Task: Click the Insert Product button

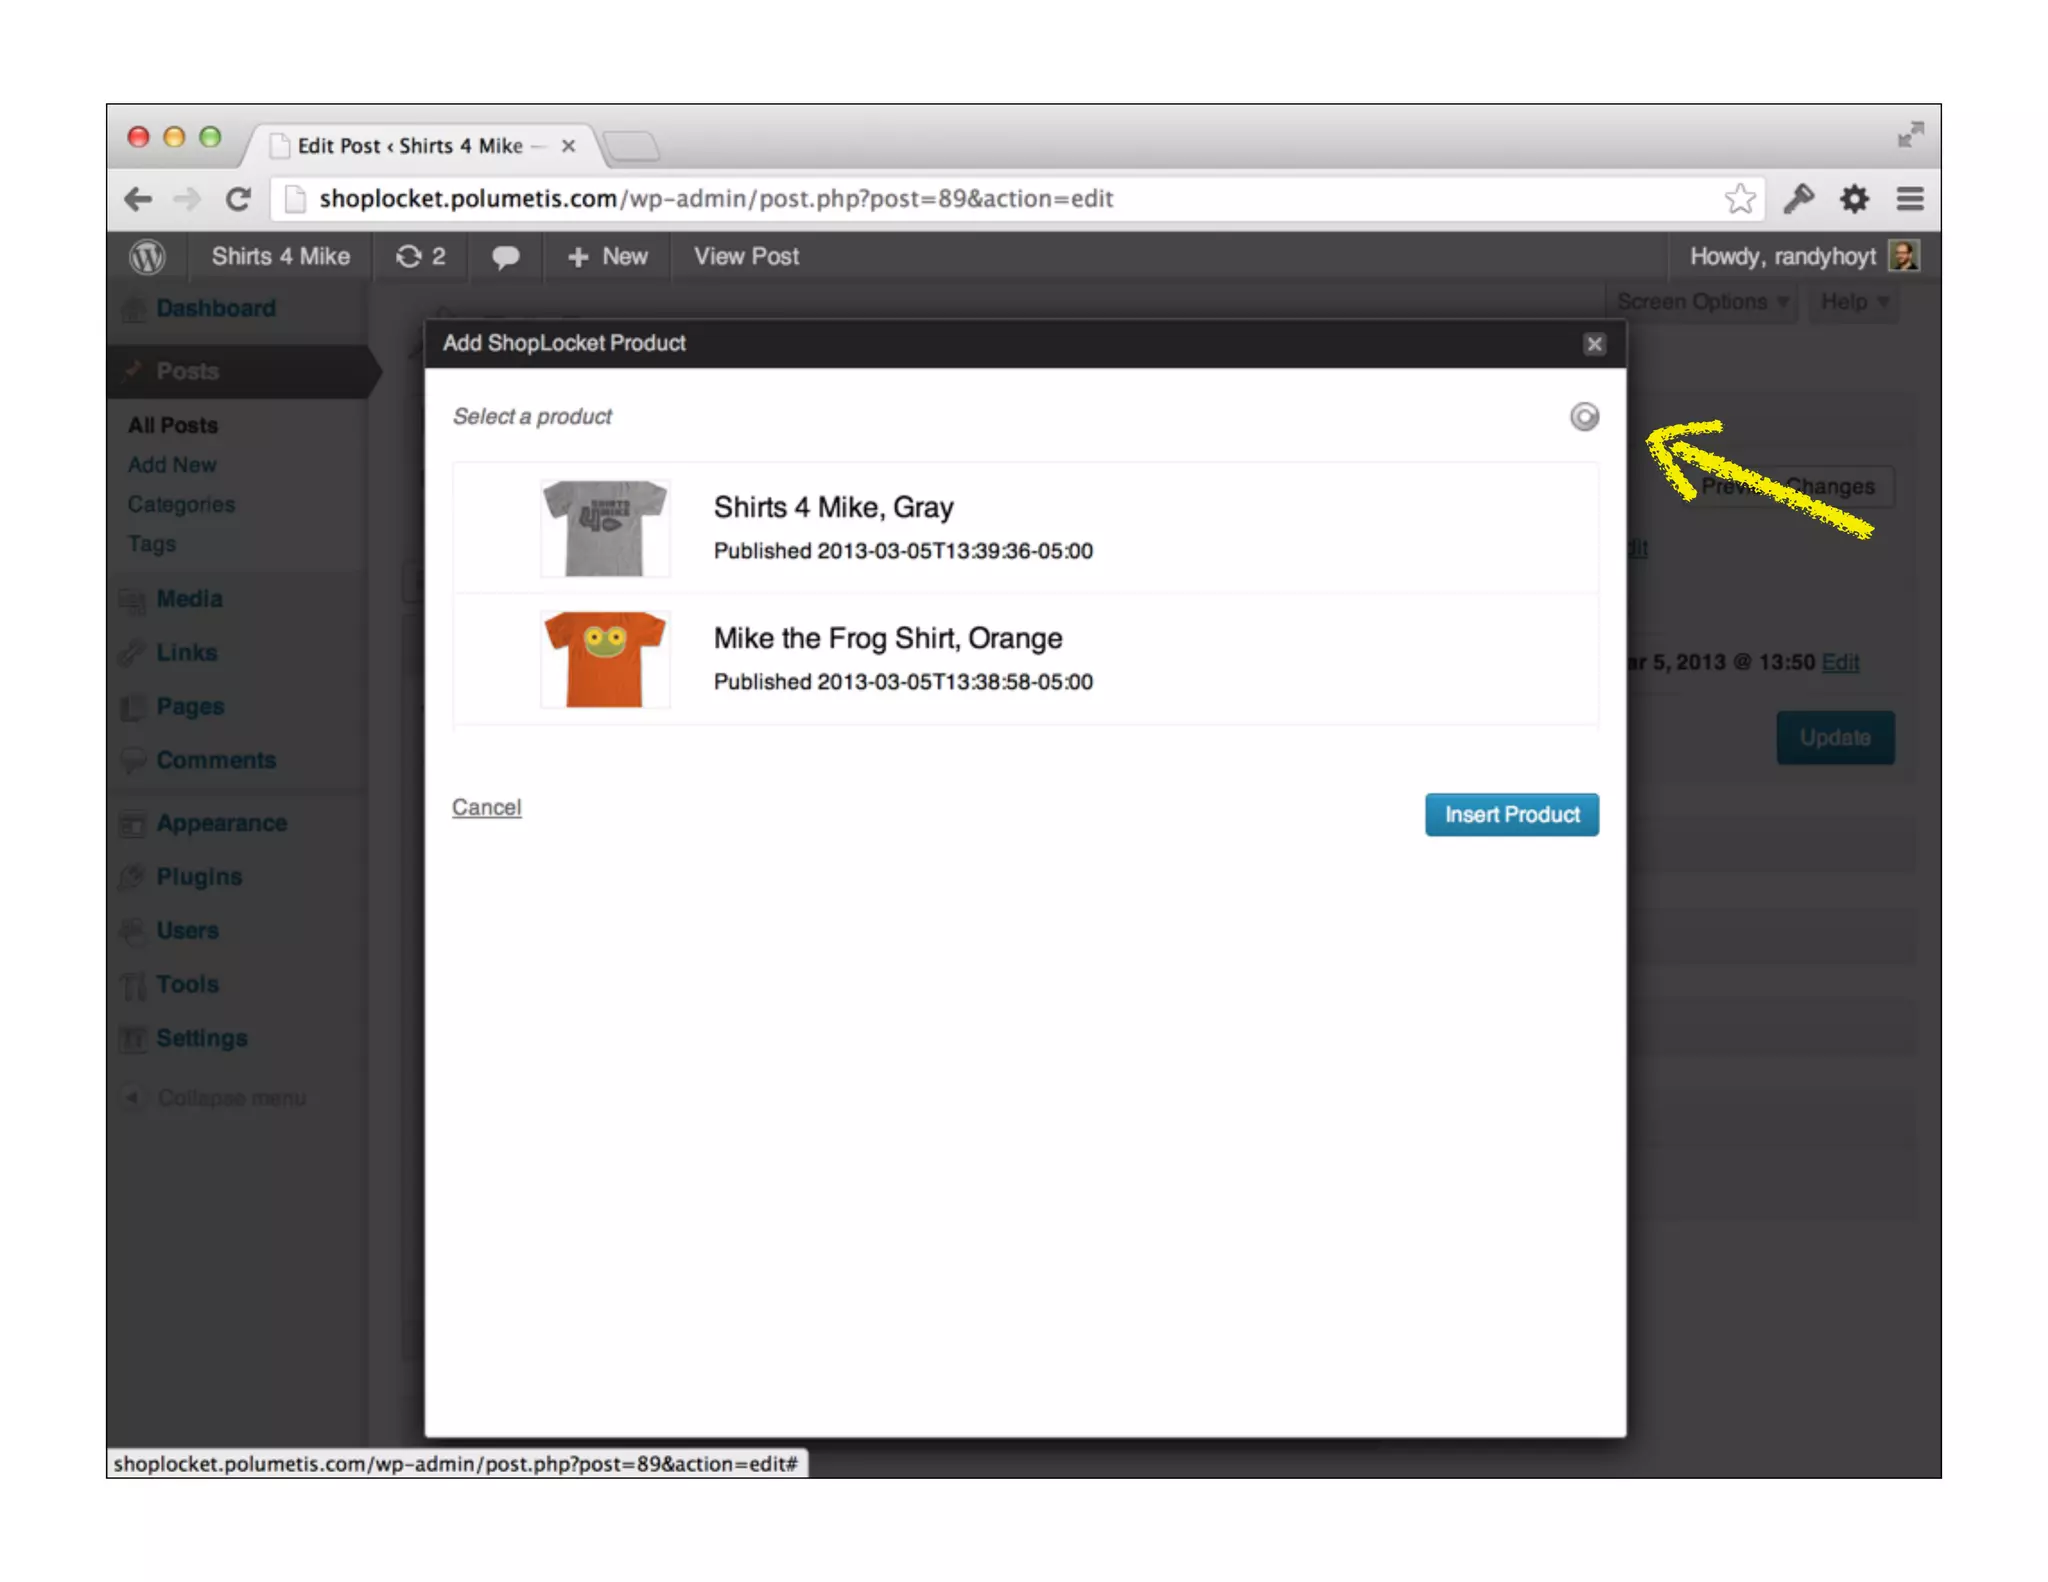Action: tap(1511, 815)
